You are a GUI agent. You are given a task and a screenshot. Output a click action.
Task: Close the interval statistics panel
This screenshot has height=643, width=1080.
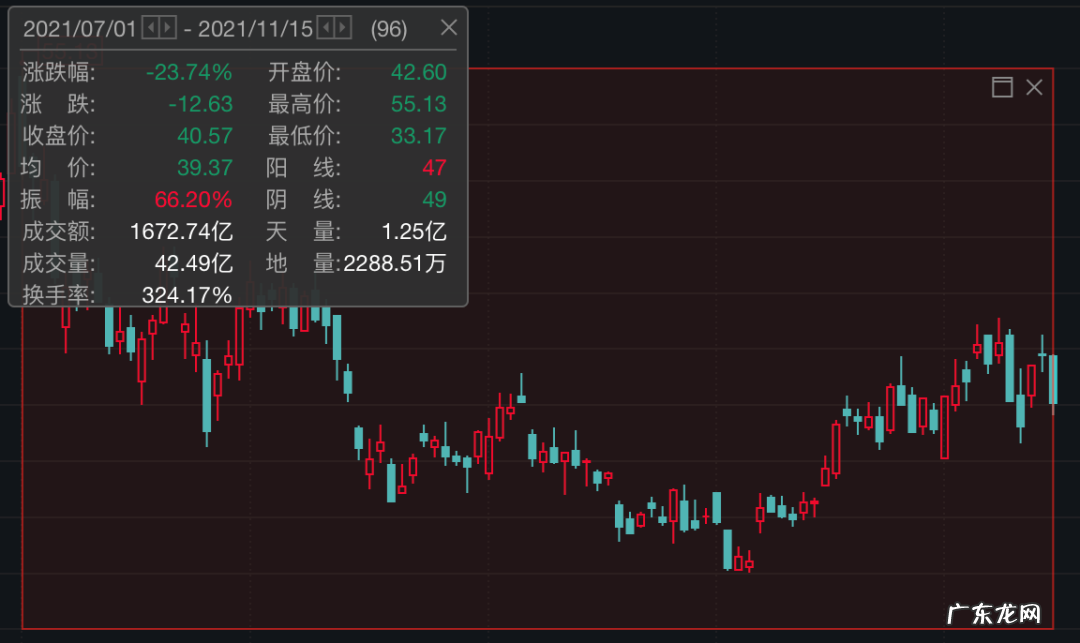coord(448,28)
